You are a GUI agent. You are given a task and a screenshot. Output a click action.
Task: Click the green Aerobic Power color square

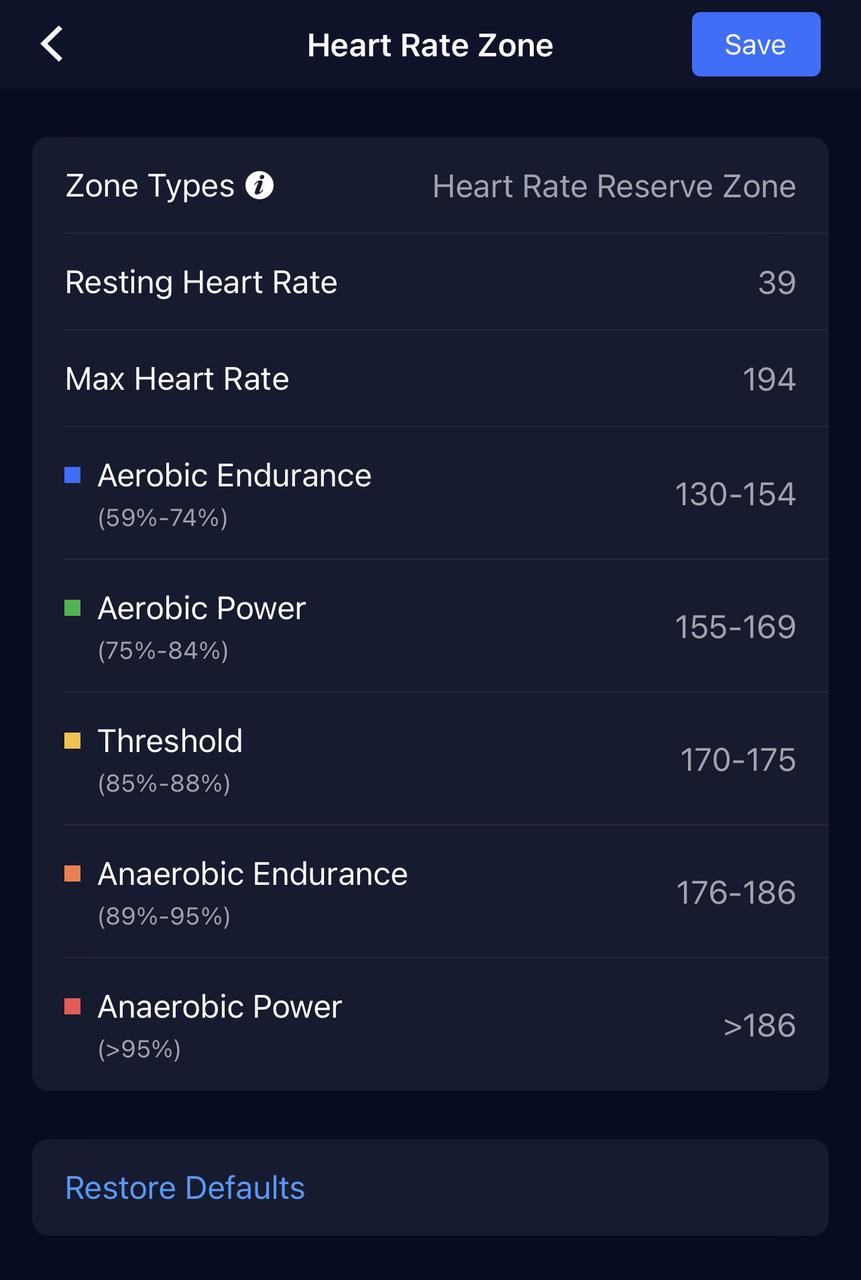(x=72, y=608)
